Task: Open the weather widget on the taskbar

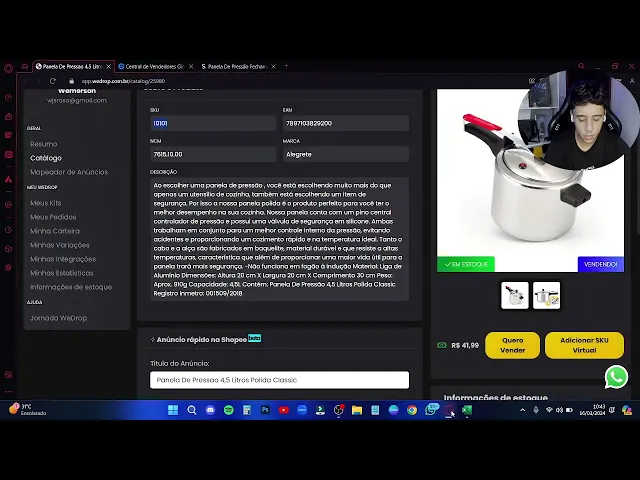Action: [x=28, y=409]
